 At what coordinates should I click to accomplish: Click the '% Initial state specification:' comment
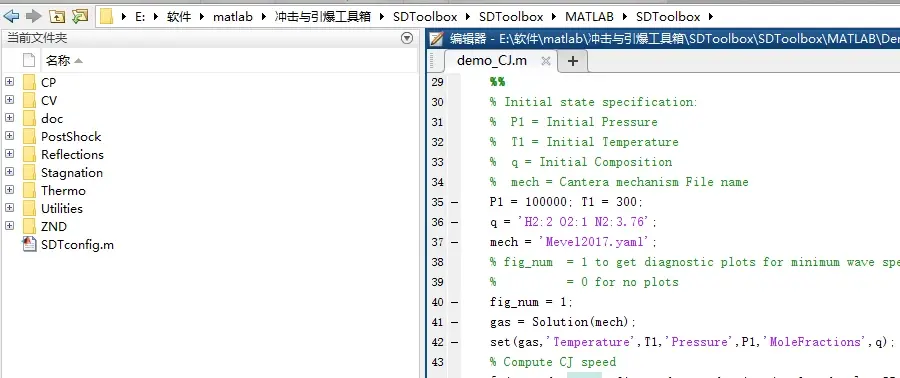(593, 102)
